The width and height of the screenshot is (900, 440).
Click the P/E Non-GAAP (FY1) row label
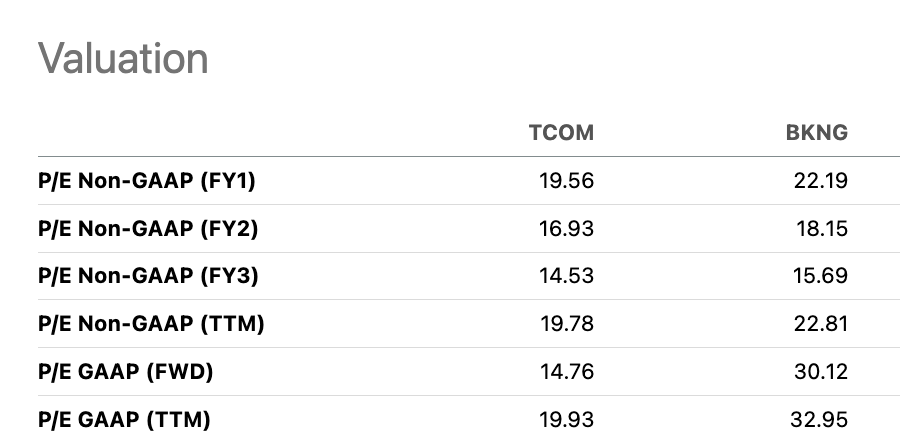tap(147, 181)
